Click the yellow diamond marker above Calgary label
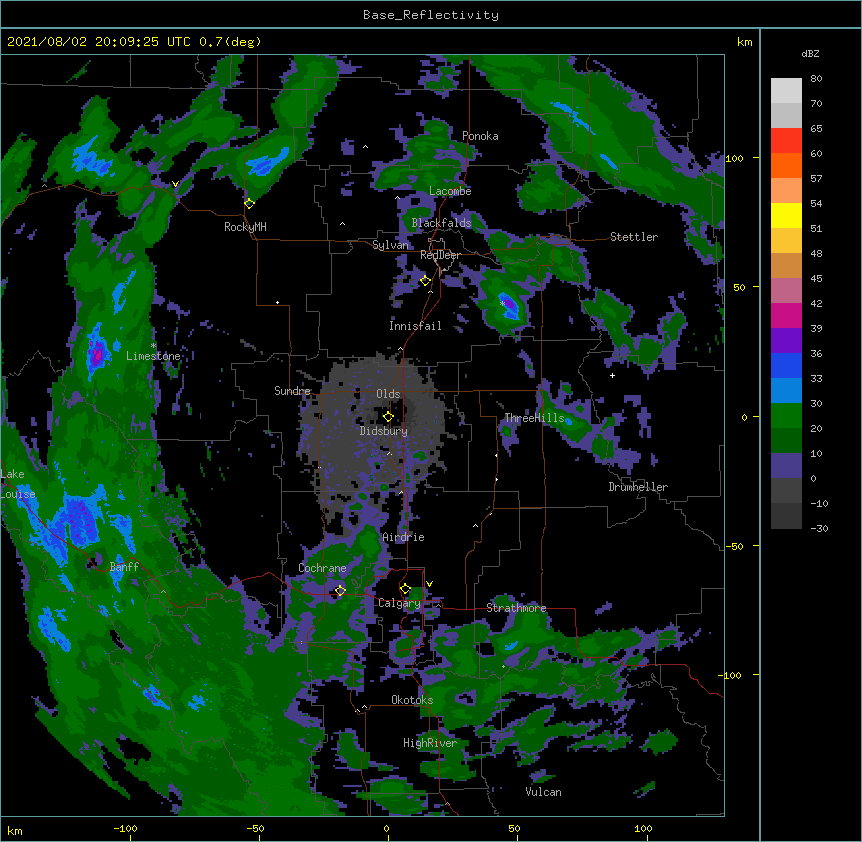The height and width of the screenshot is (842, 862). 405,589
